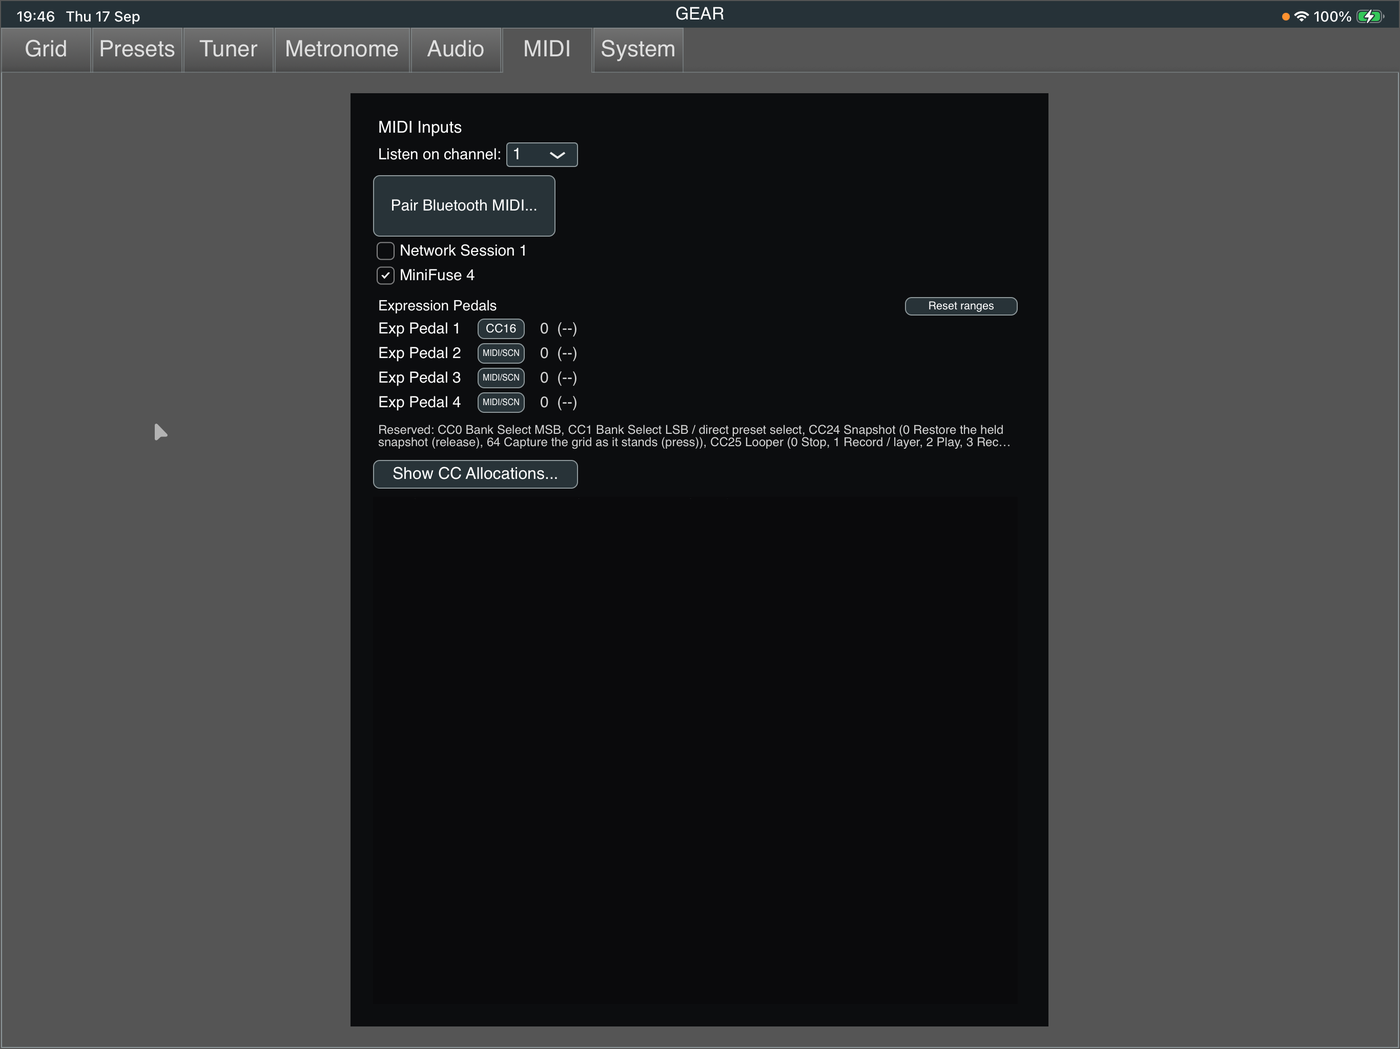Enable the Network Session 1 checkbox
The height and width of the screenshot is (1049, 1400).
(x=385, y=251)
